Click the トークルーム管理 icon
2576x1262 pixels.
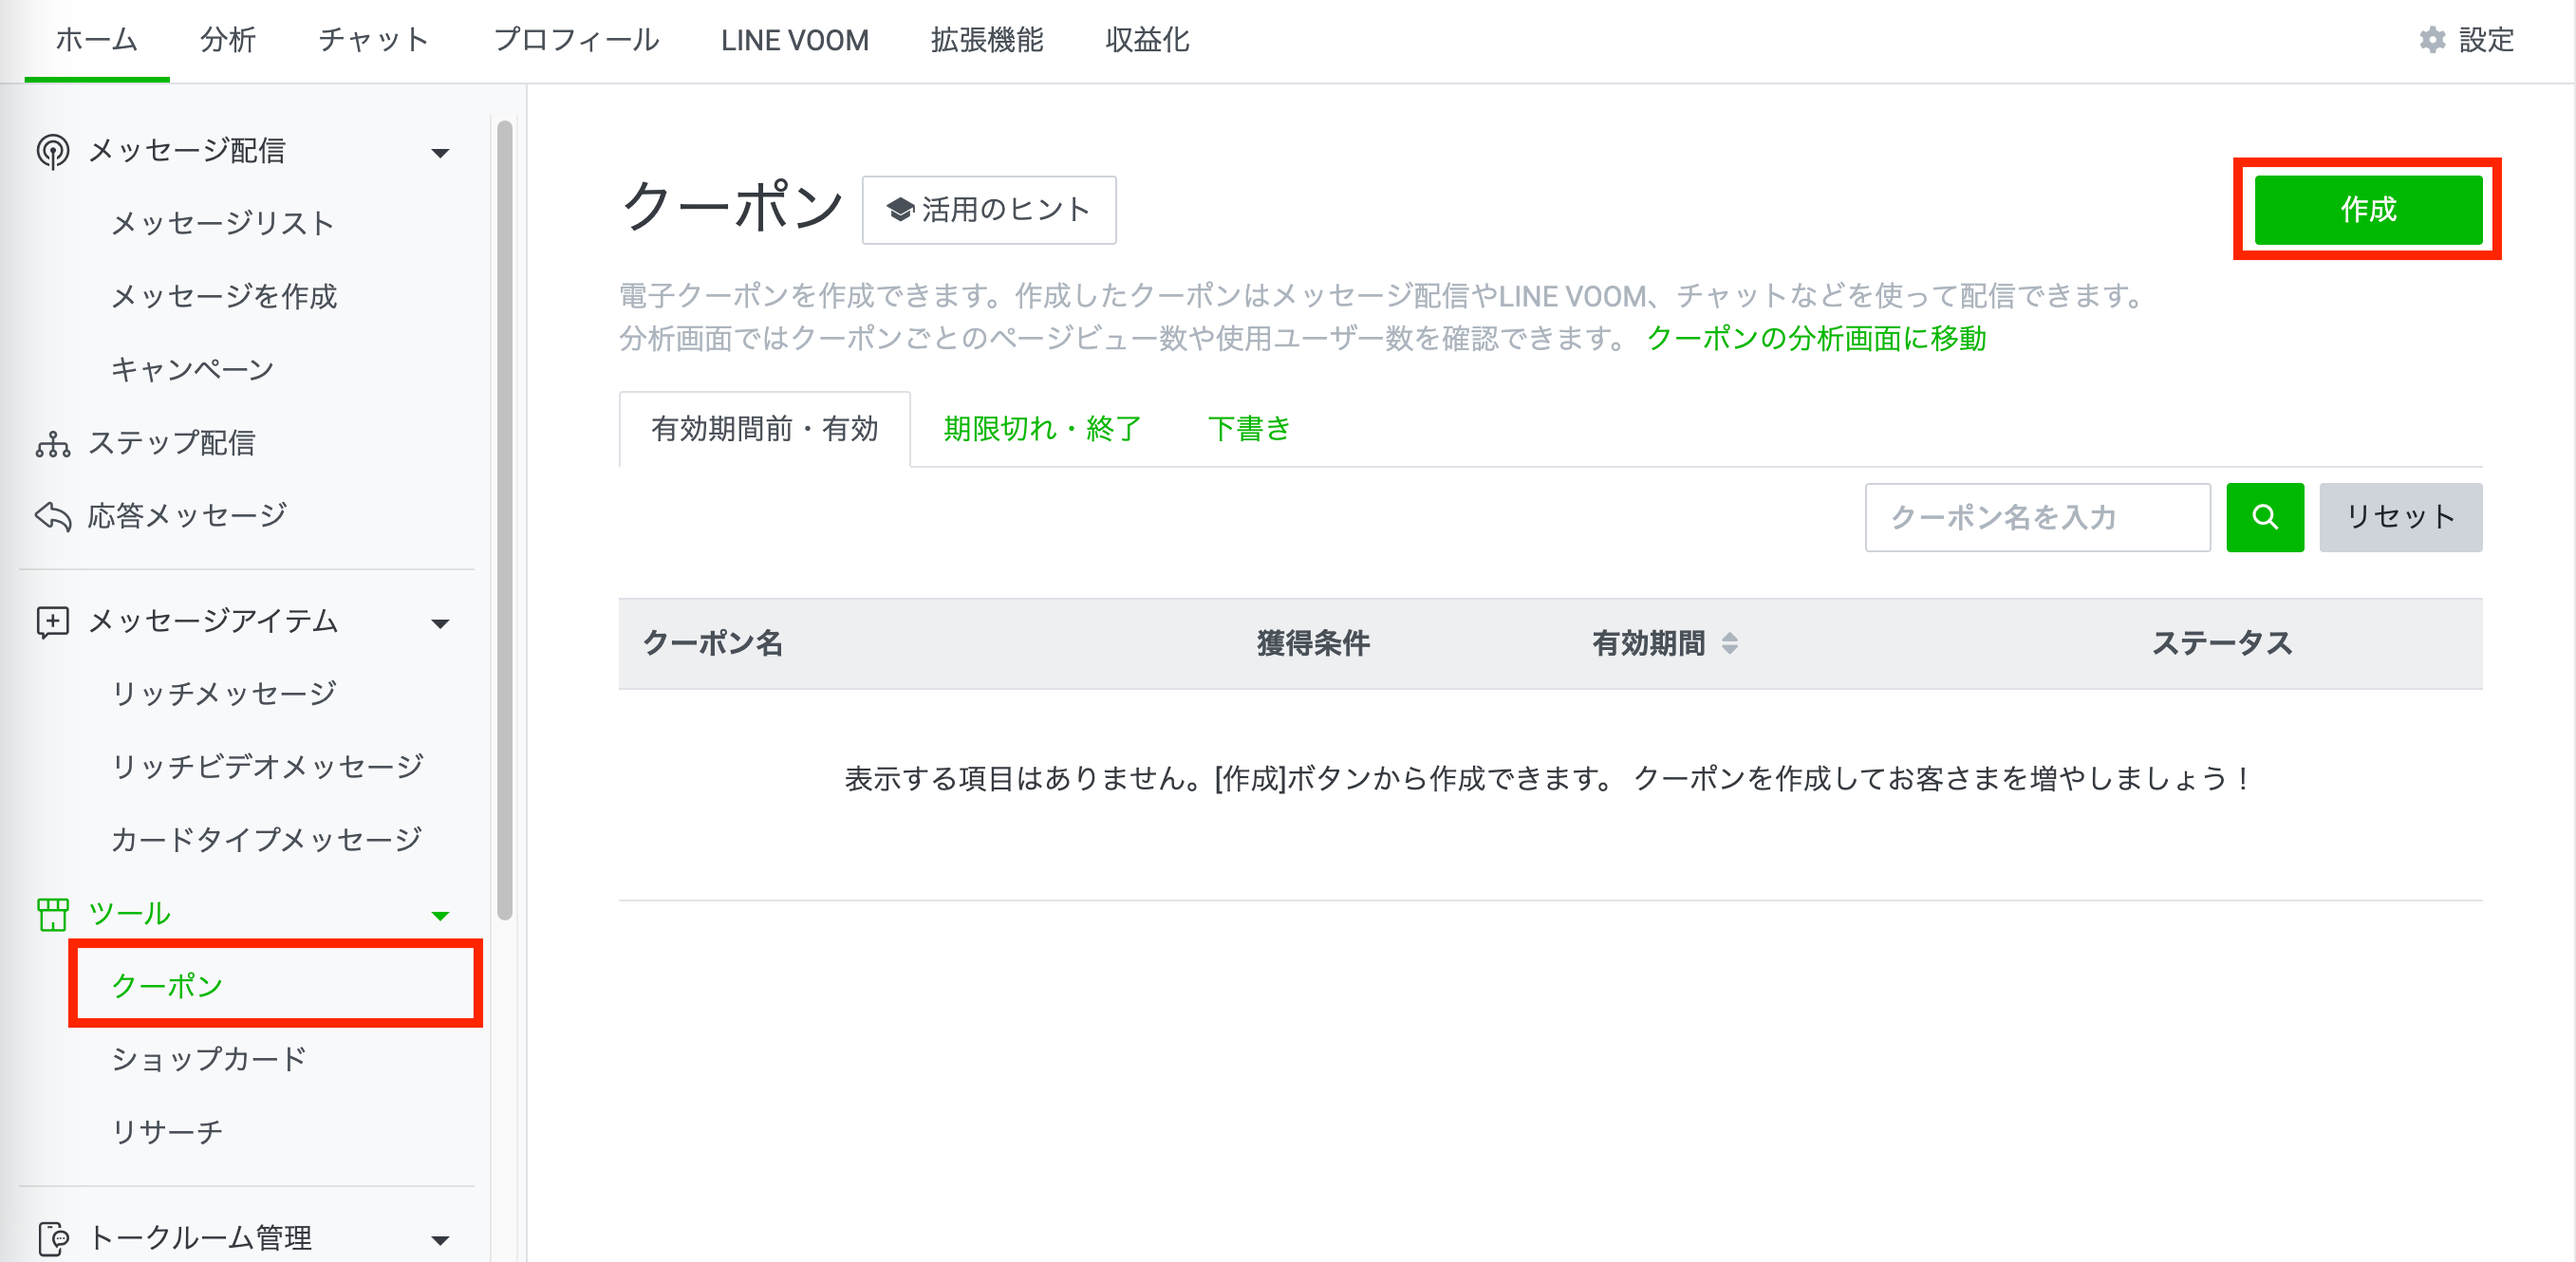[x=53, y=1238]
